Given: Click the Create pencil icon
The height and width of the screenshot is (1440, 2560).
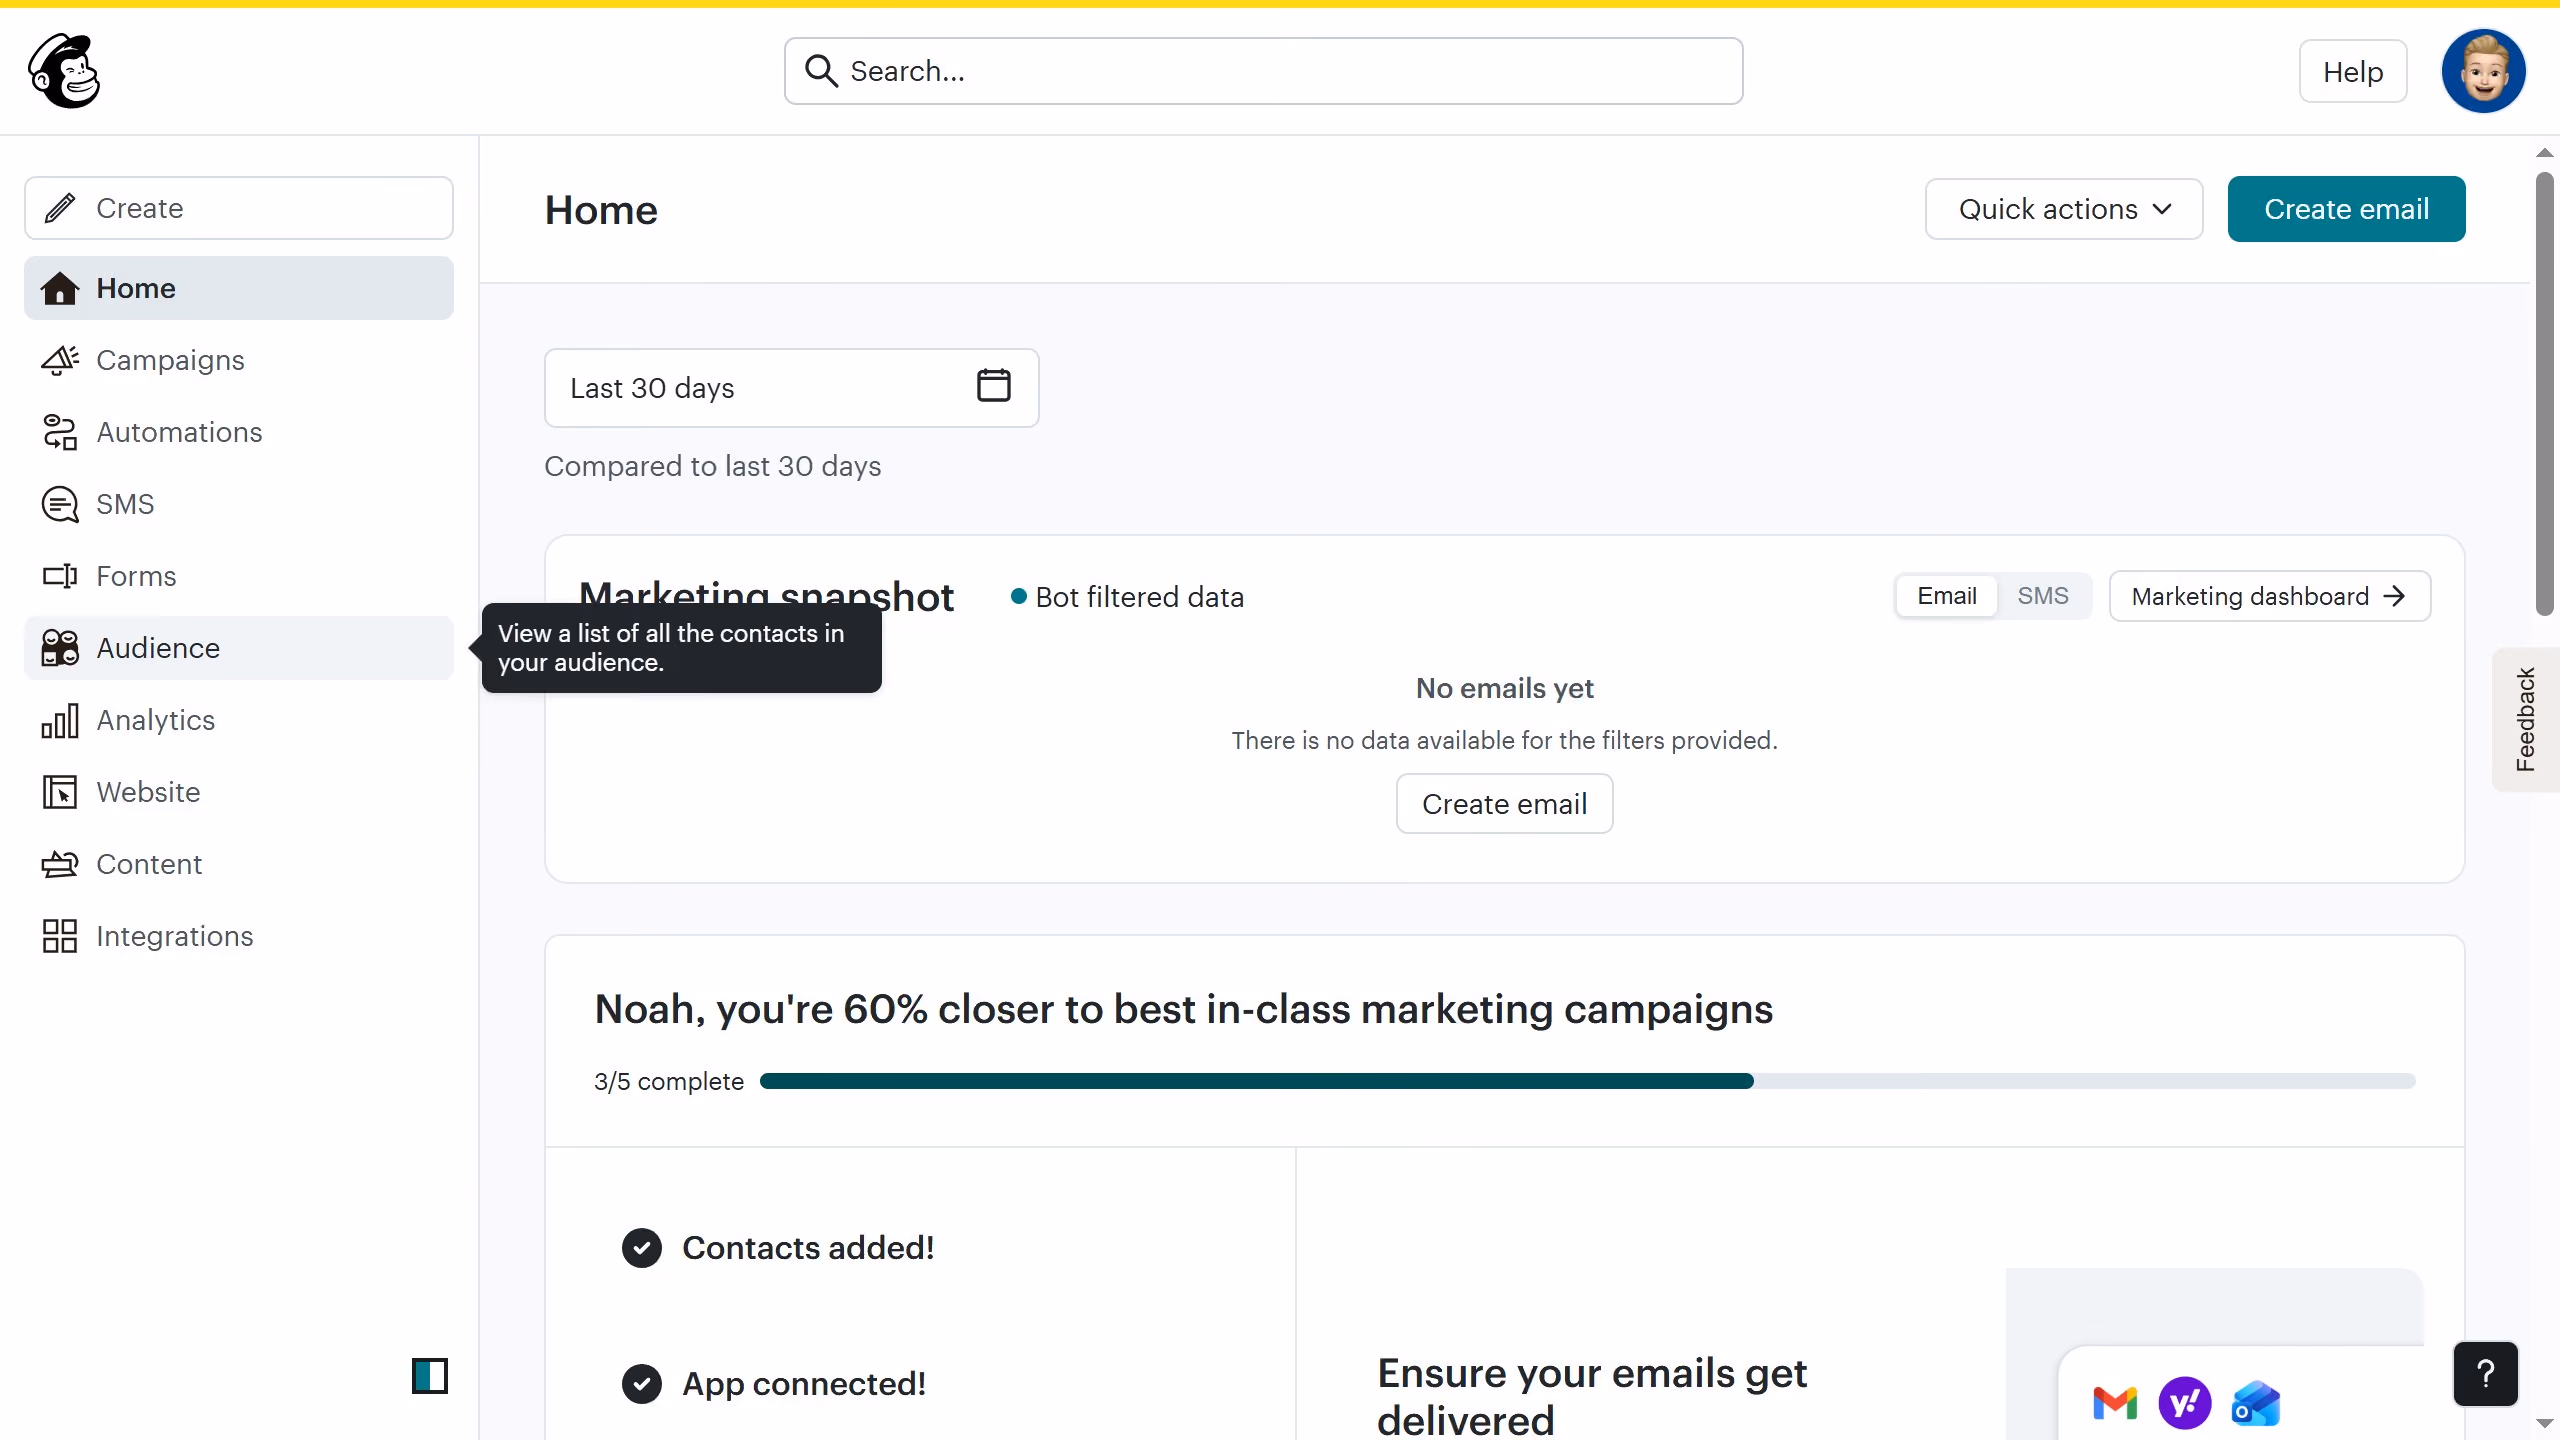Looking at the screenshot, I should pyautogui.click(x=60, y=208).
